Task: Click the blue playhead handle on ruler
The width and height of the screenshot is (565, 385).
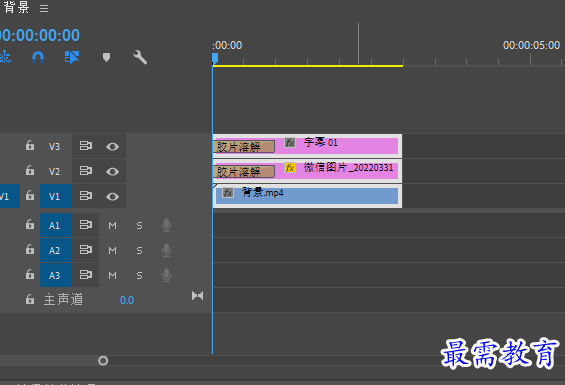Action: pos(215,58)
